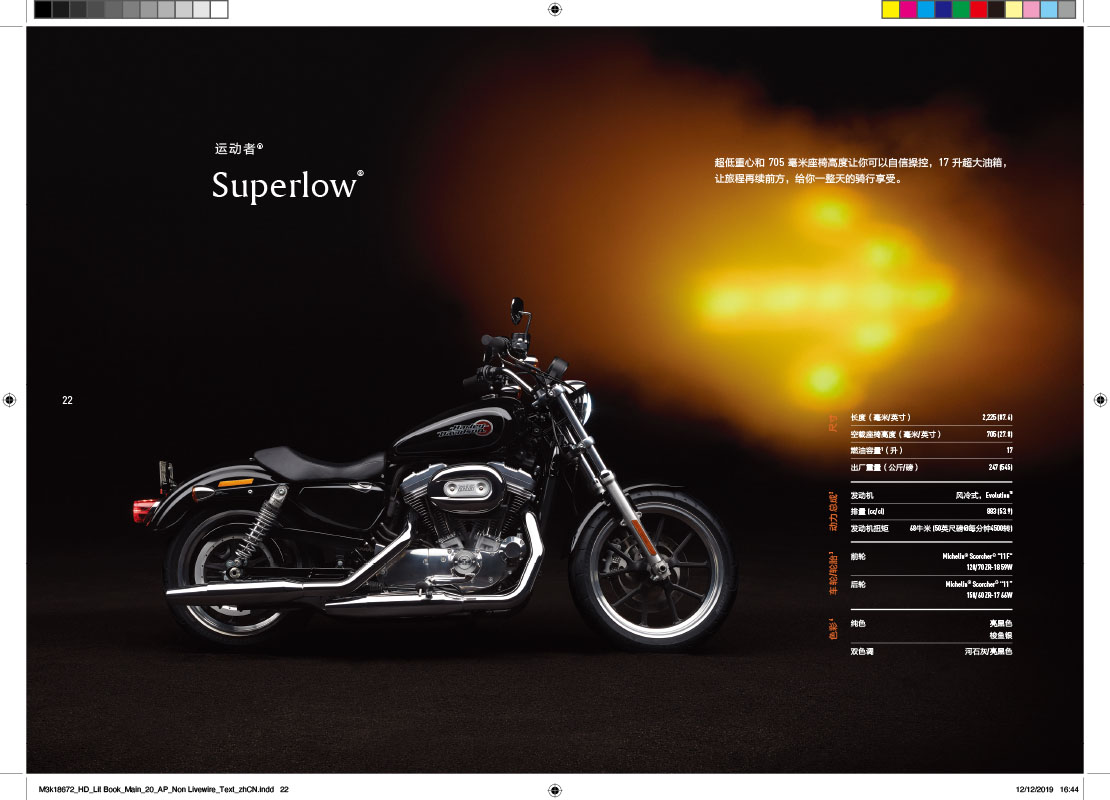This screenshot has width=1110, height=800.
Task: Click the left edge registration mark
Action: click(9, 400)
